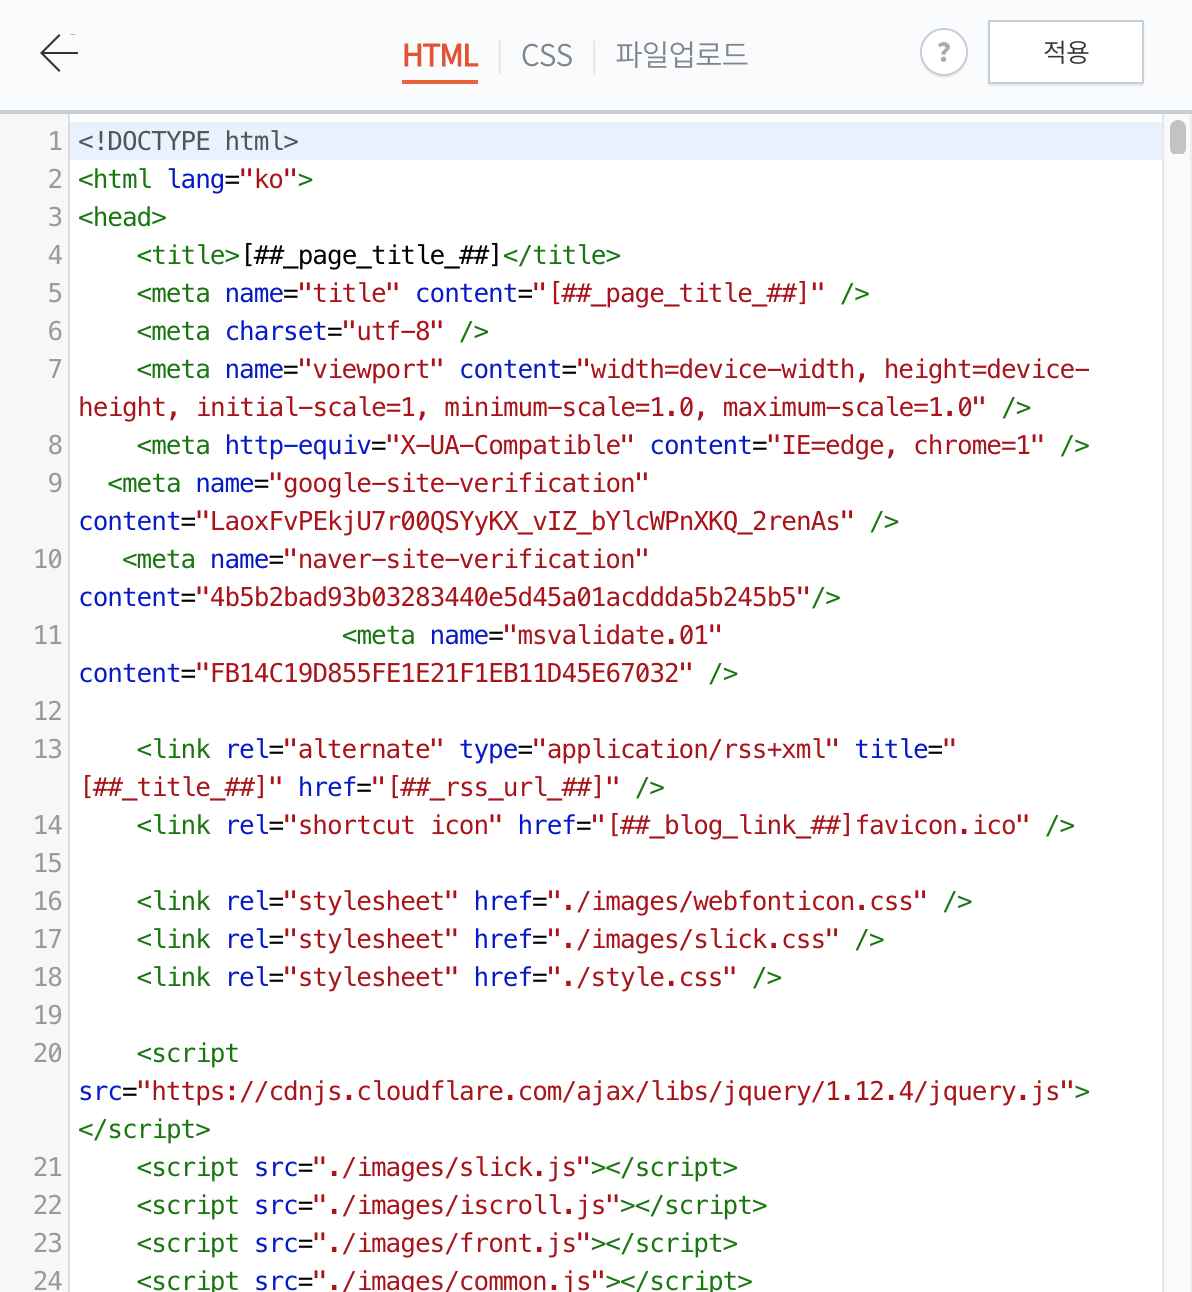Click the ./style.css stylesheet line

[x=459, y=977]
